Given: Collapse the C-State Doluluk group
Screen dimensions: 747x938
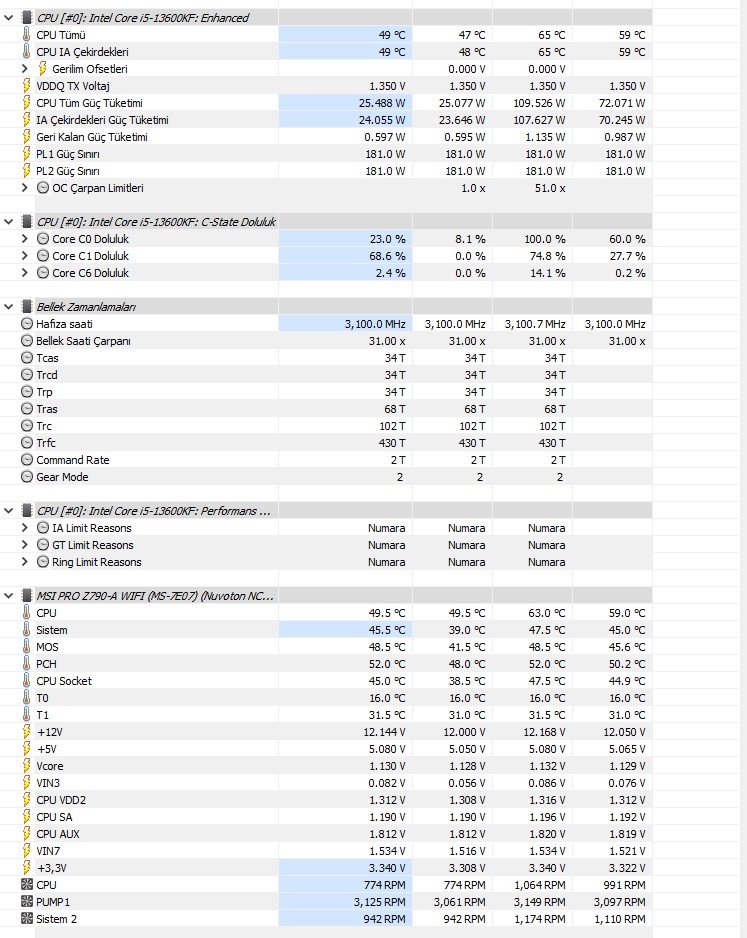Looking at the screenshot, I should 8,222.
